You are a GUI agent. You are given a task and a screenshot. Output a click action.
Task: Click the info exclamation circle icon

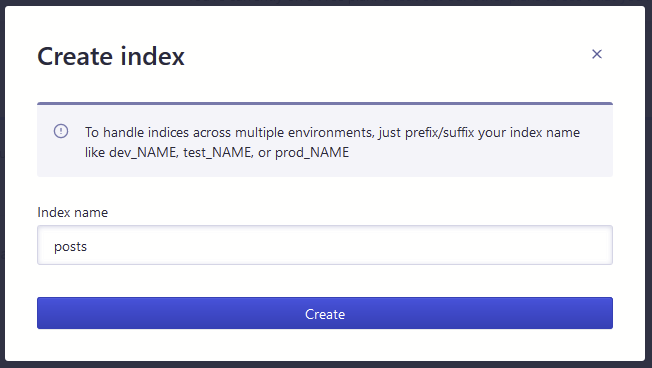[61, 131]
